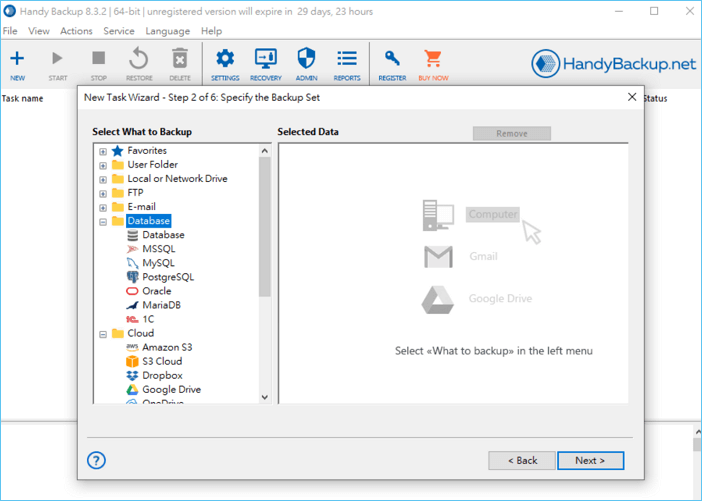The height and width of the screenshot is (501, 702).
Task: Open the Actions menu
Action: click(76, 31)
